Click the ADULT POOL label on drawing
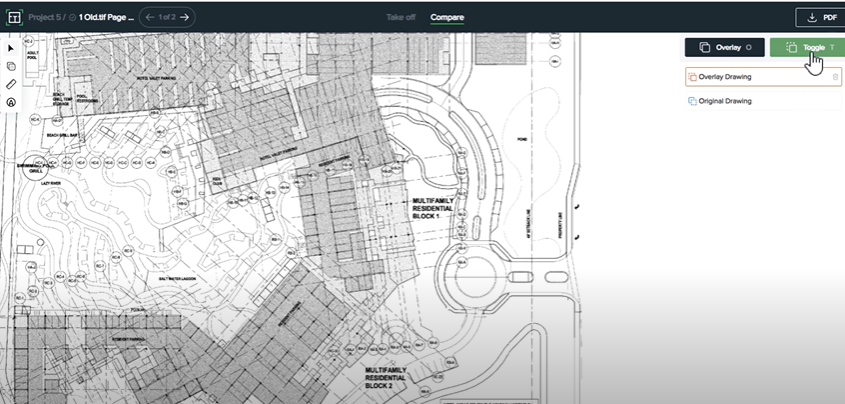Image resolution: width=845 pixels, height=404 pixels. pyautogui.click(x=32, y=54)
